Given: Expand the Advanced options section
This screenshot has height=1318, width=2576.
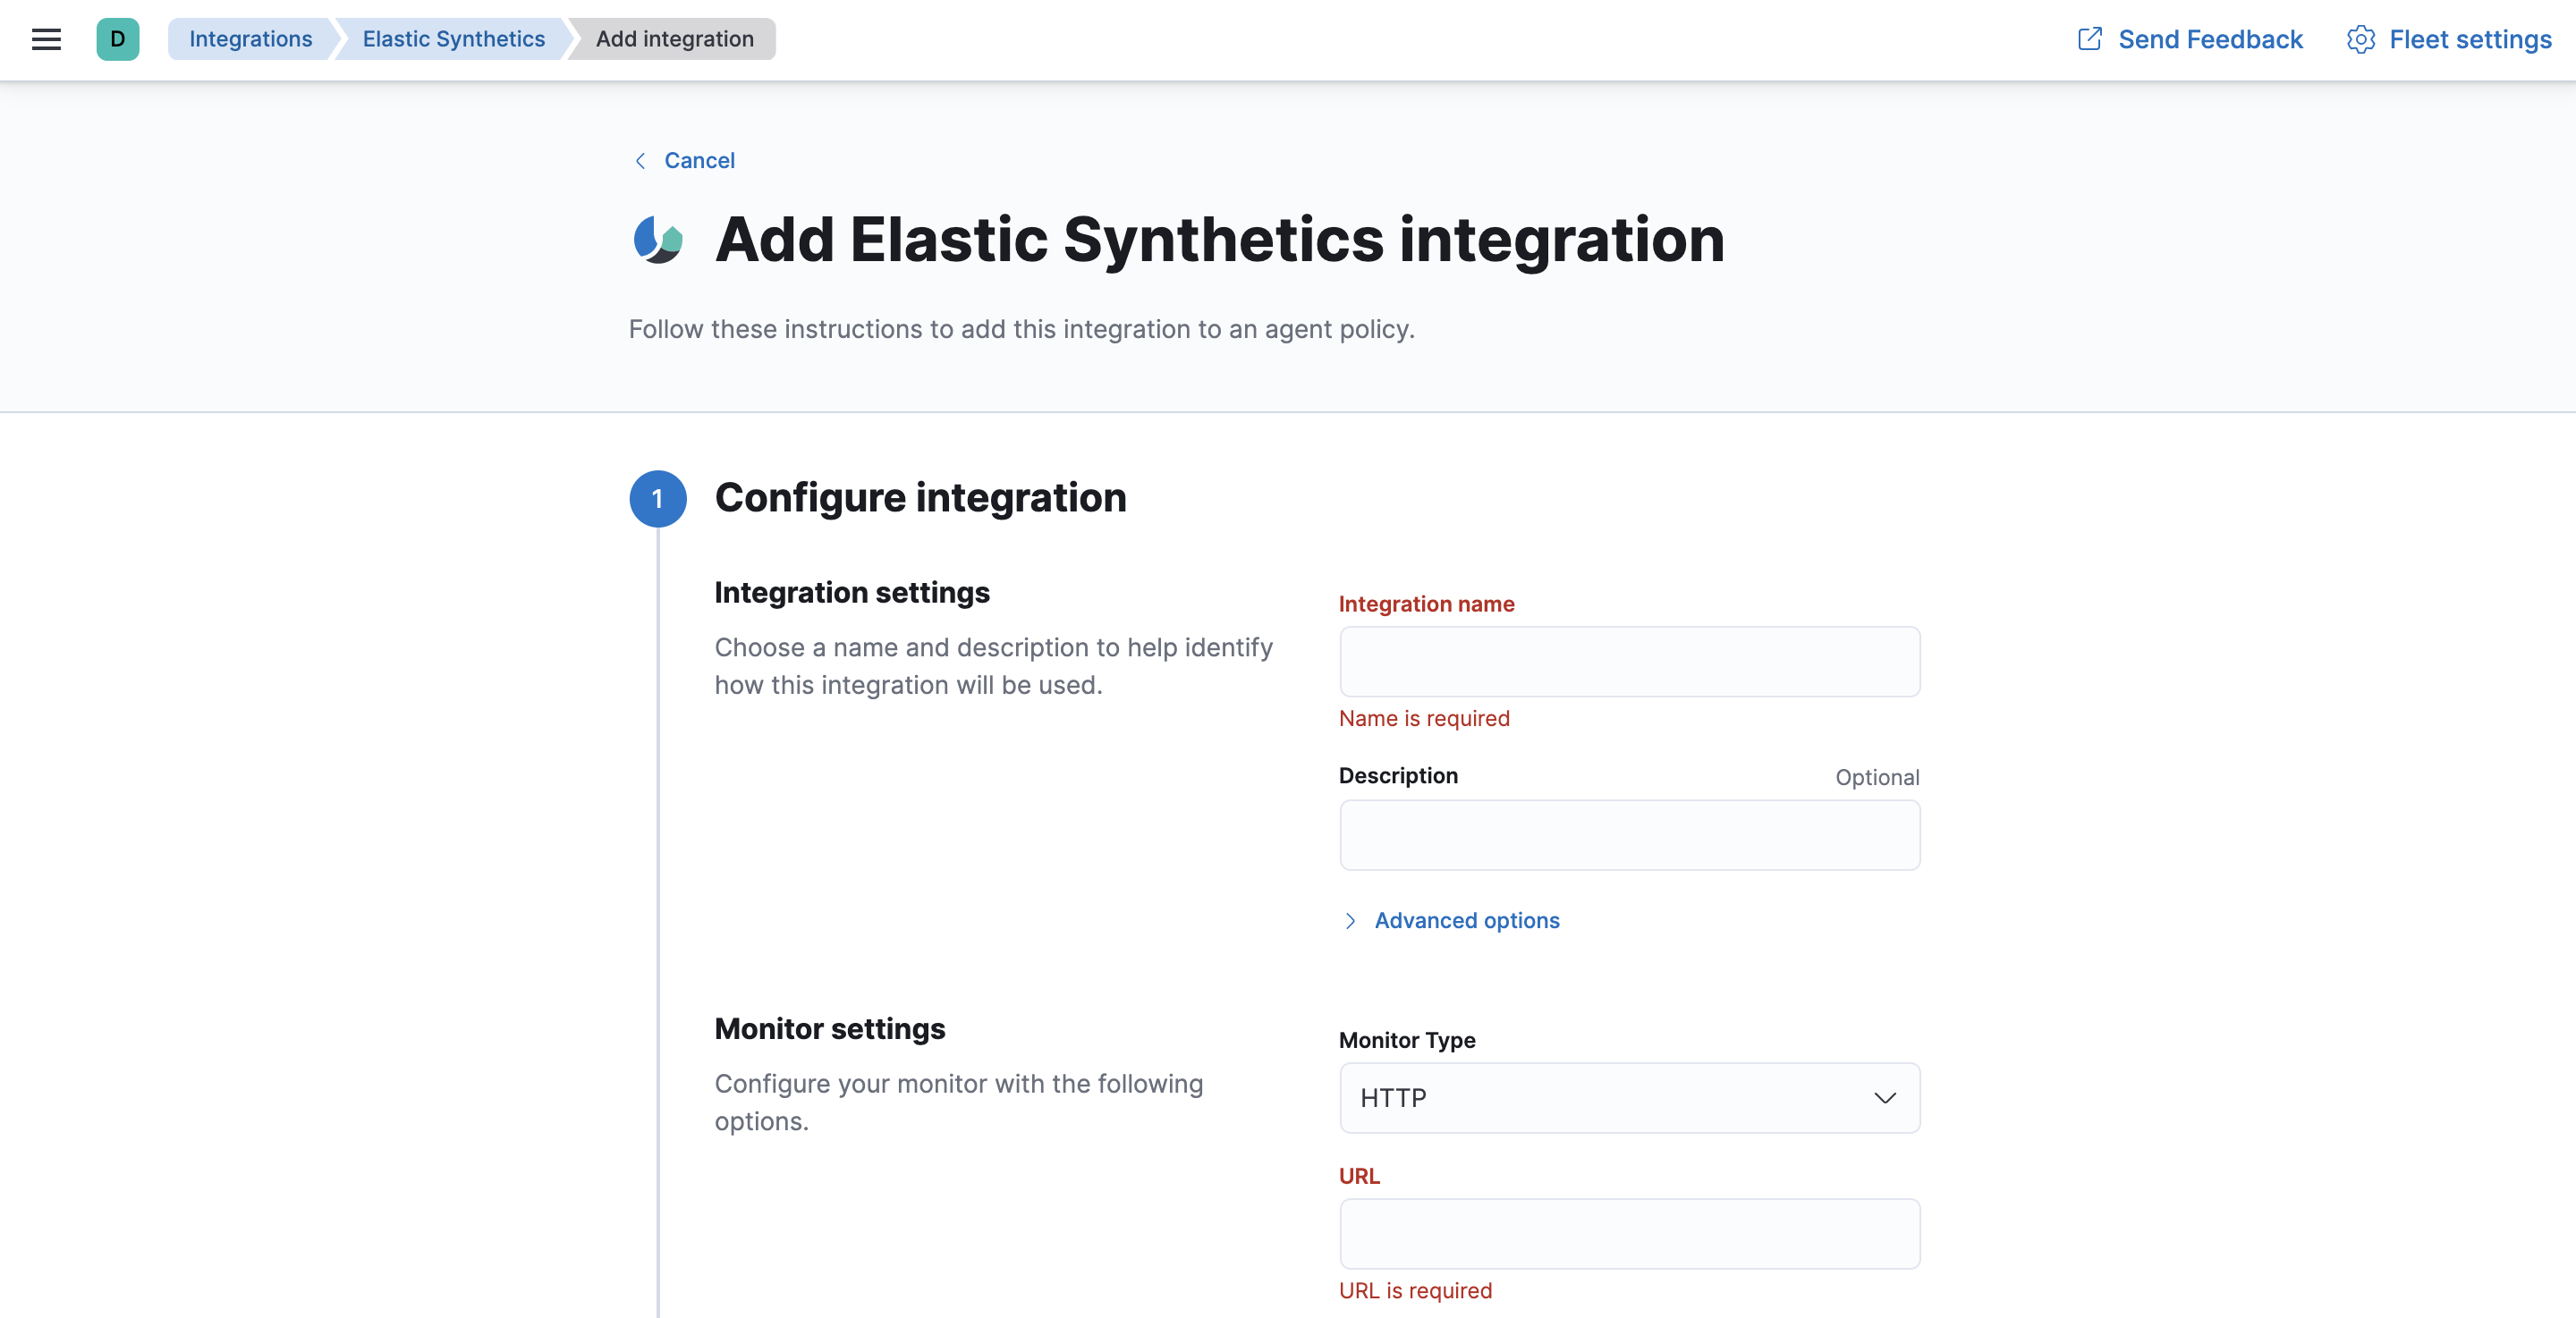Looking at the screenshot, I should tap(1466, 920).
